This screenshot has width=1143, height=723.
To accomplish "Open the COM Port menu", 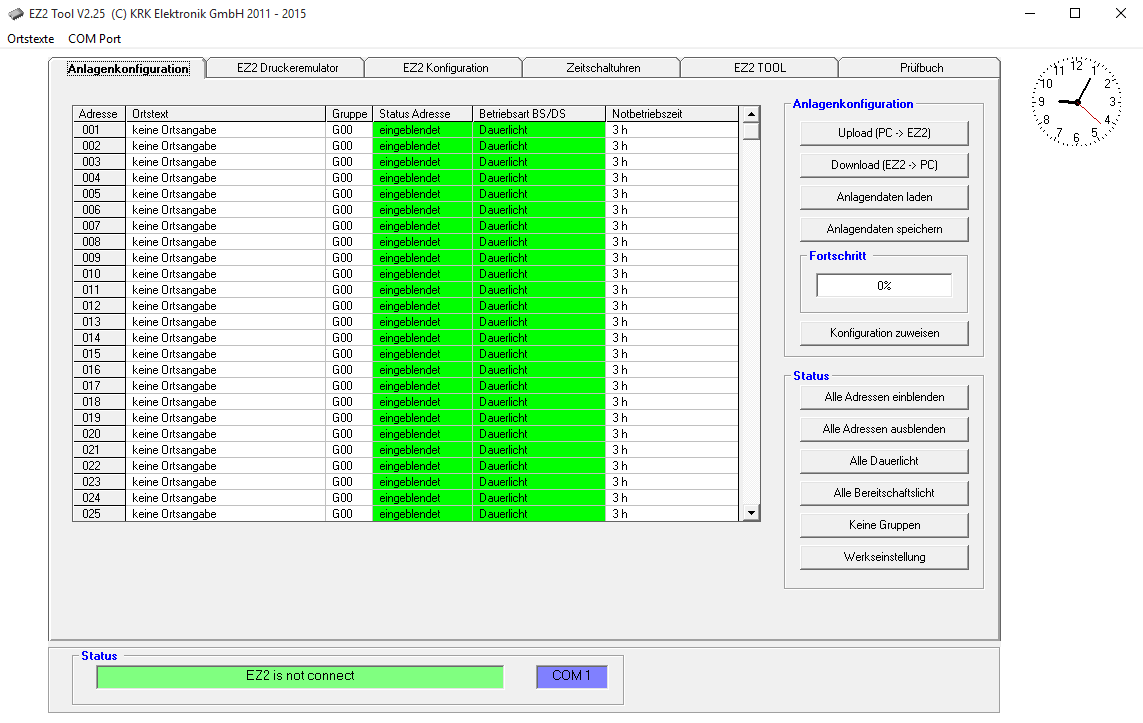I will pos(94,39).
